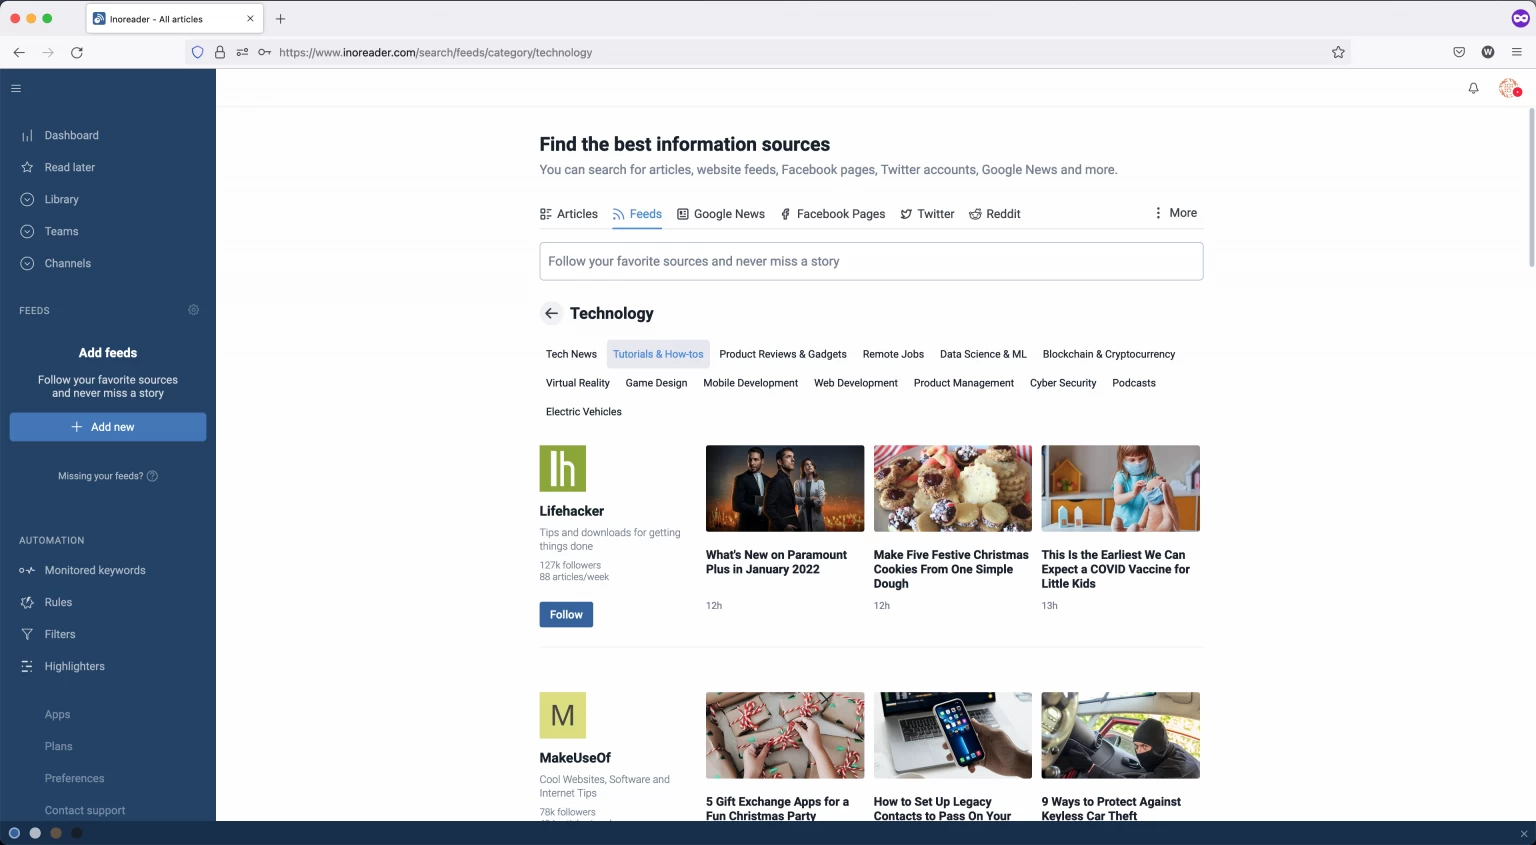Click the feed search input field
Viewport: 1536px width, 845px height.
point(870,262)
